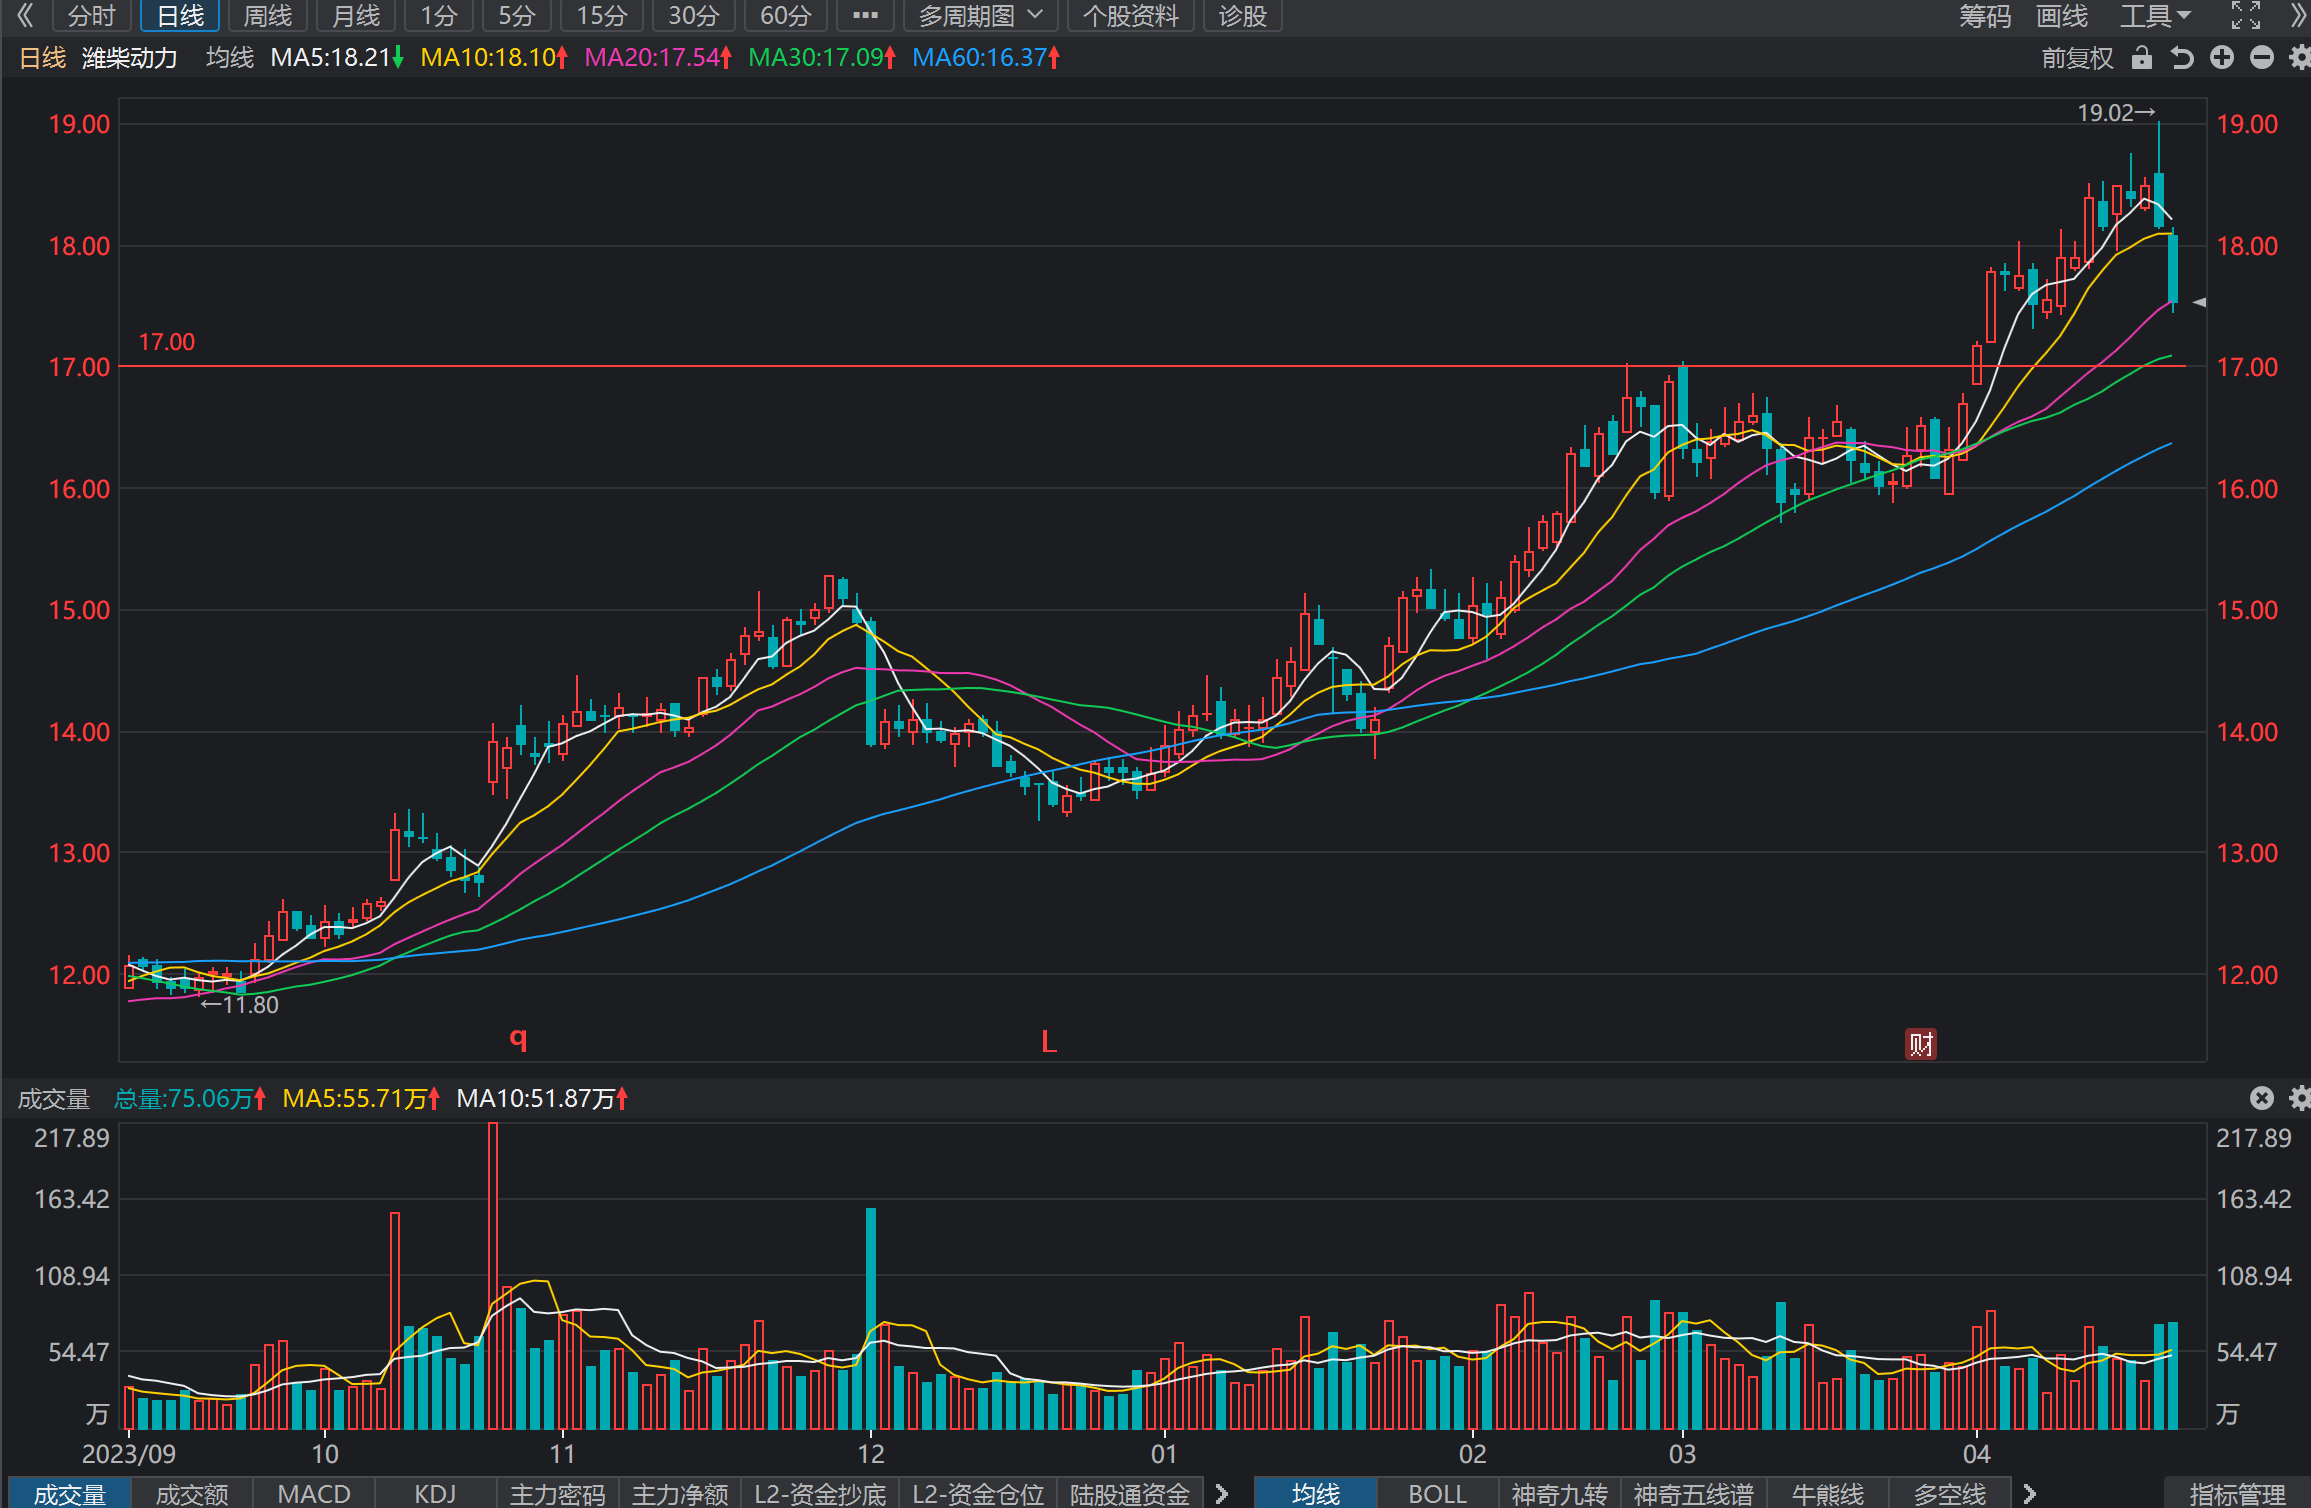Switch to 1分 minute chart
Screen dimensions: 2311x1508
[x=439, y=15]
